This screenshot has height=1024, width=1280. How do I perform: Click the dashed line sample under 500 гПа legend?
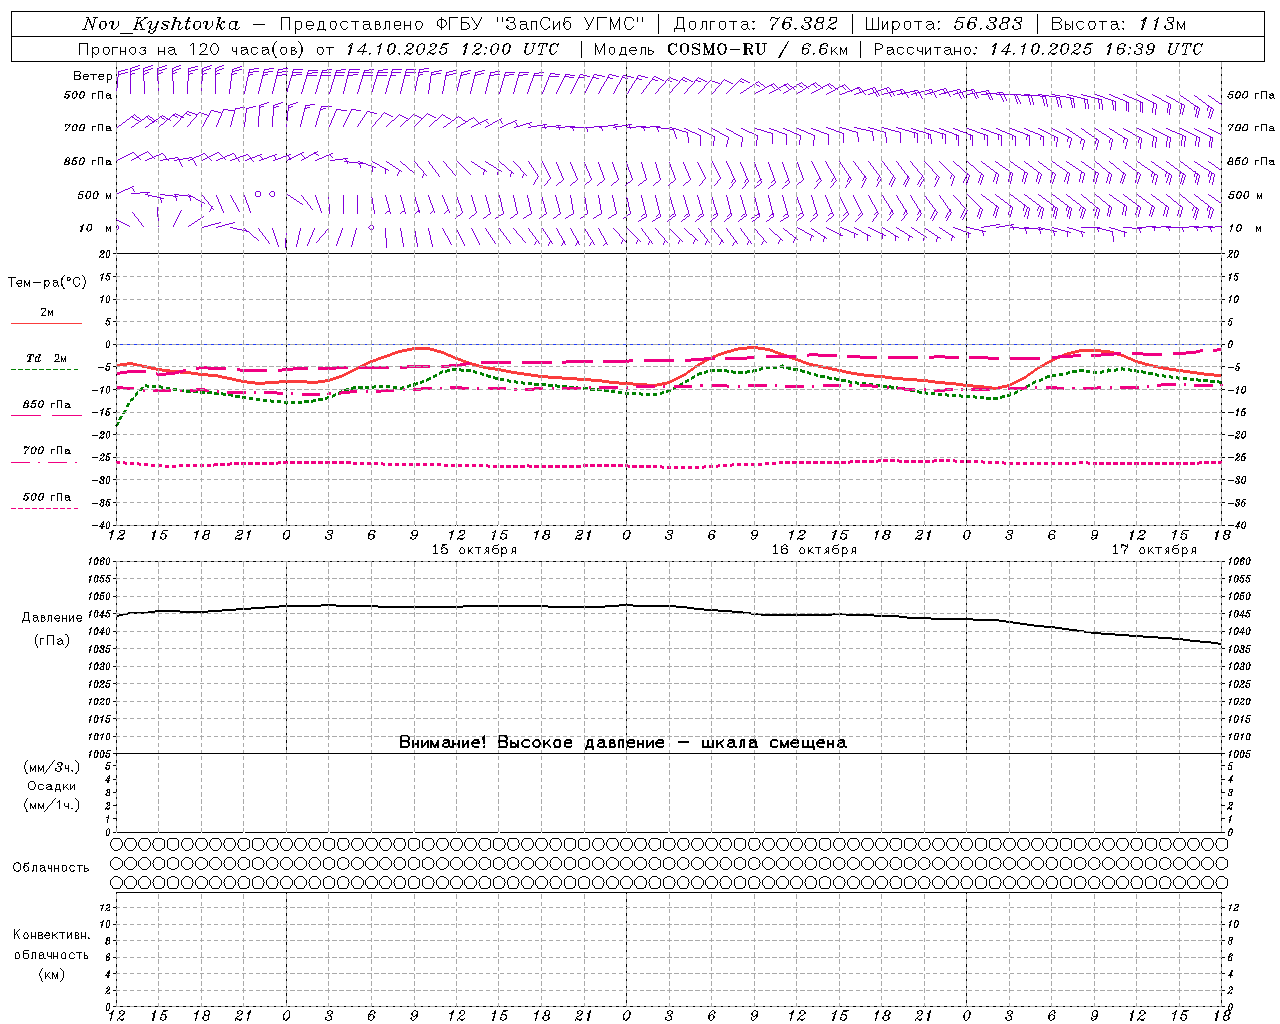pos(44,509)
